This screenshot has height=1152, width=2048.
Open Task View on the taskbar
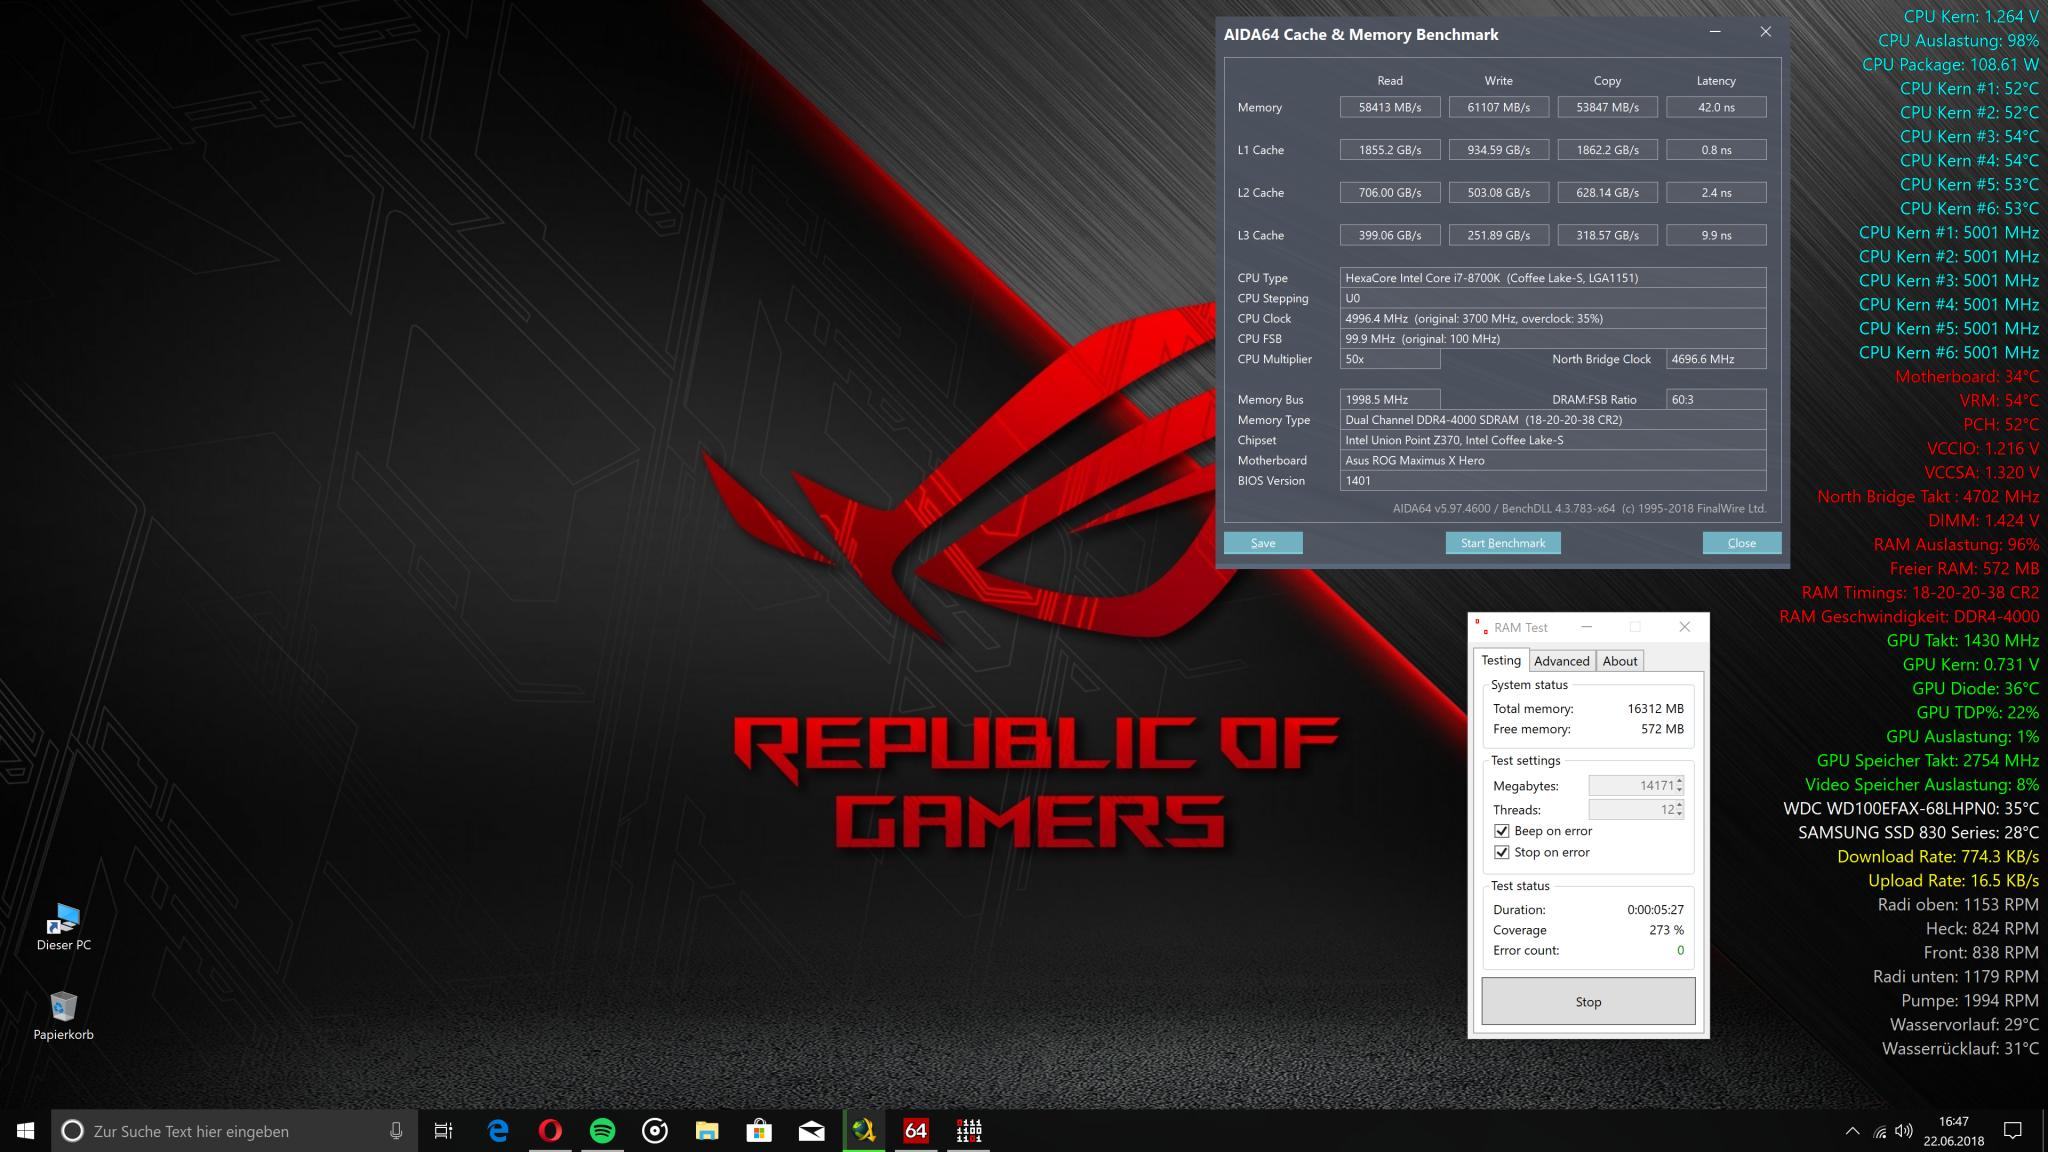click(443, 1131)
